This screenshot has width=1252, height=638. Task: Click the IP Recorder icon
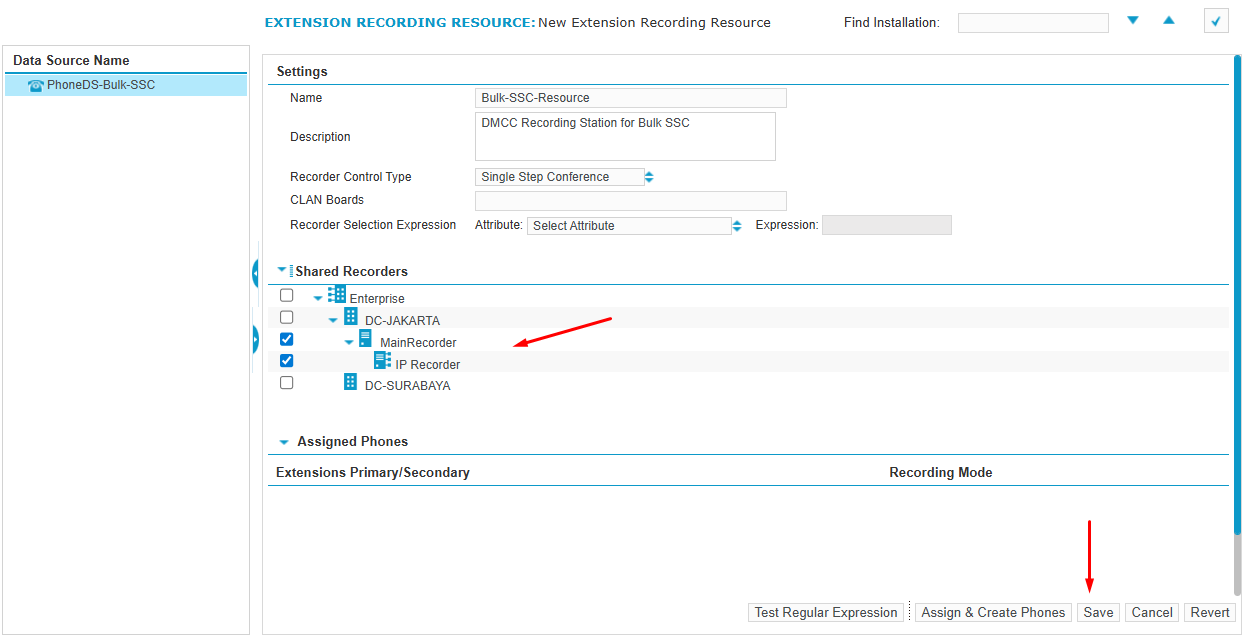click(x=382, y=361)
